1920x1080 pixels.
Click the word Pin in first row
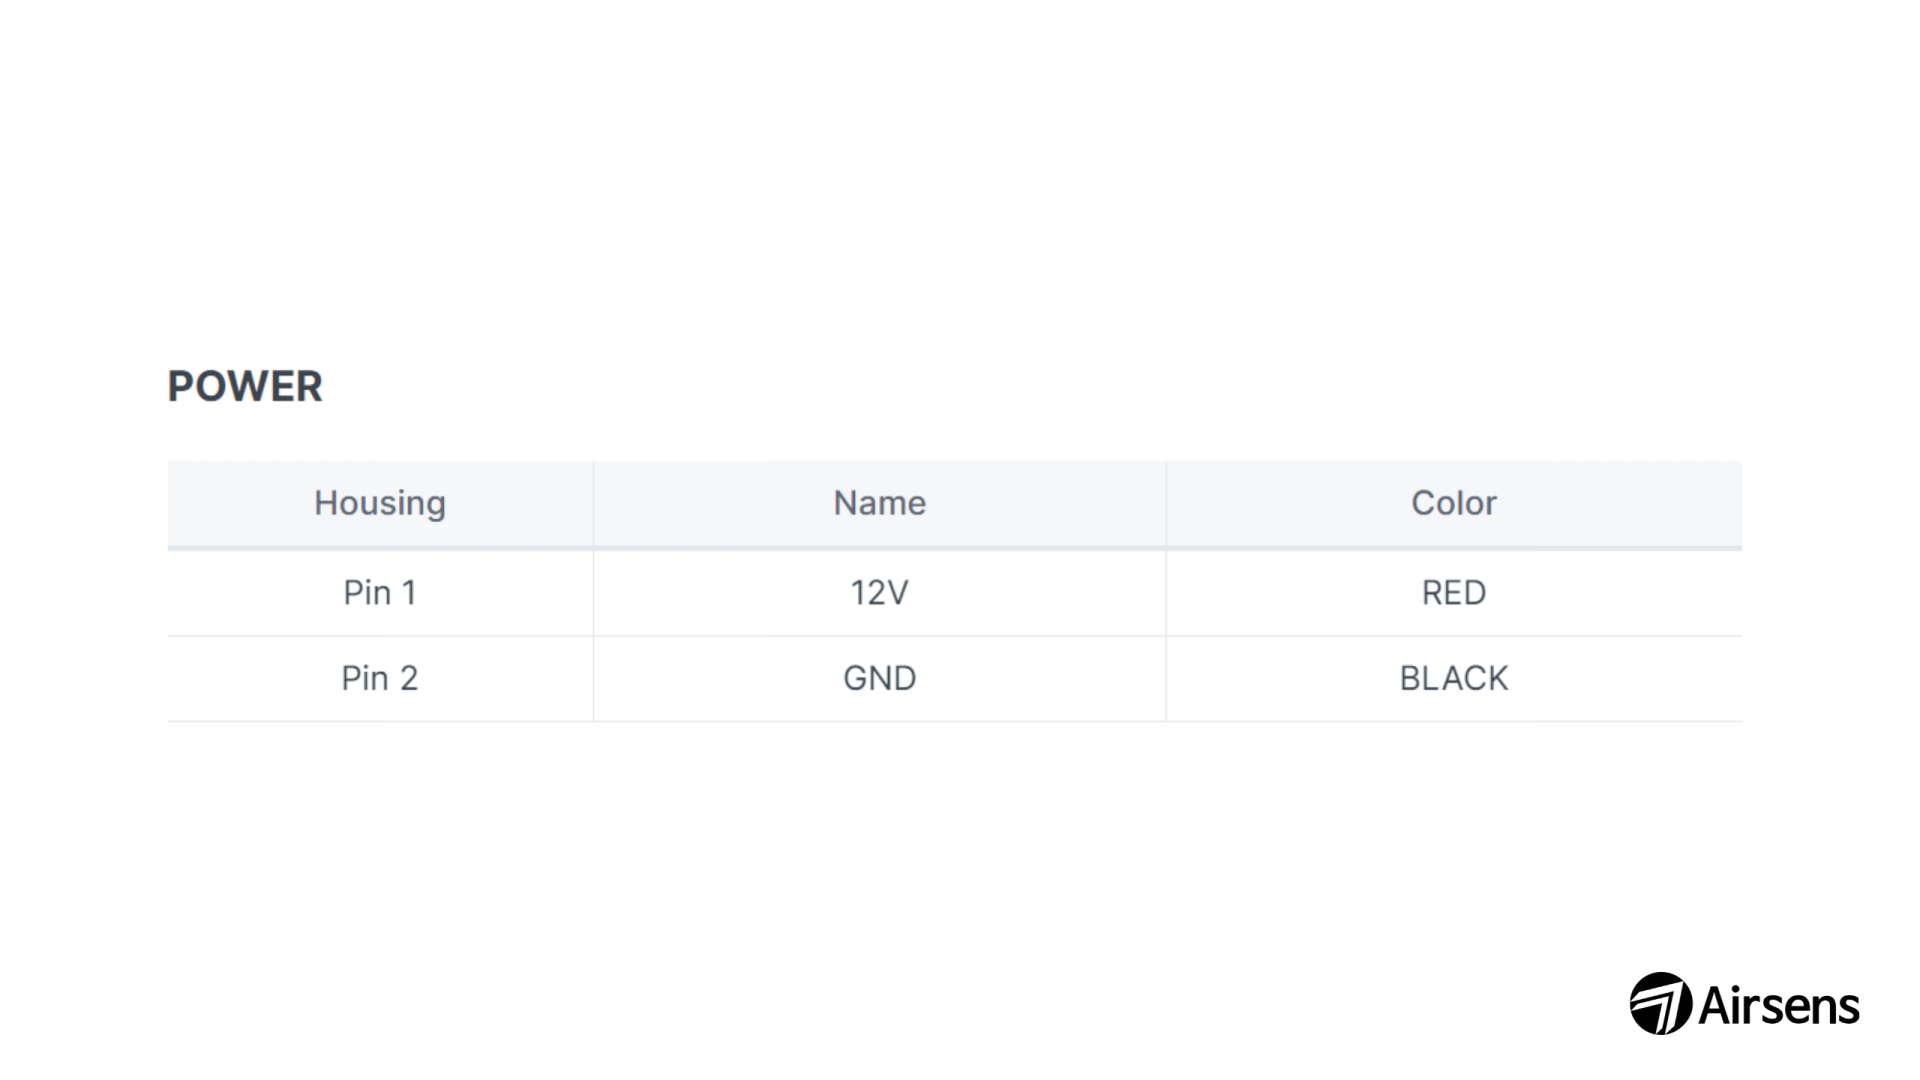click(x=367, y=593)
